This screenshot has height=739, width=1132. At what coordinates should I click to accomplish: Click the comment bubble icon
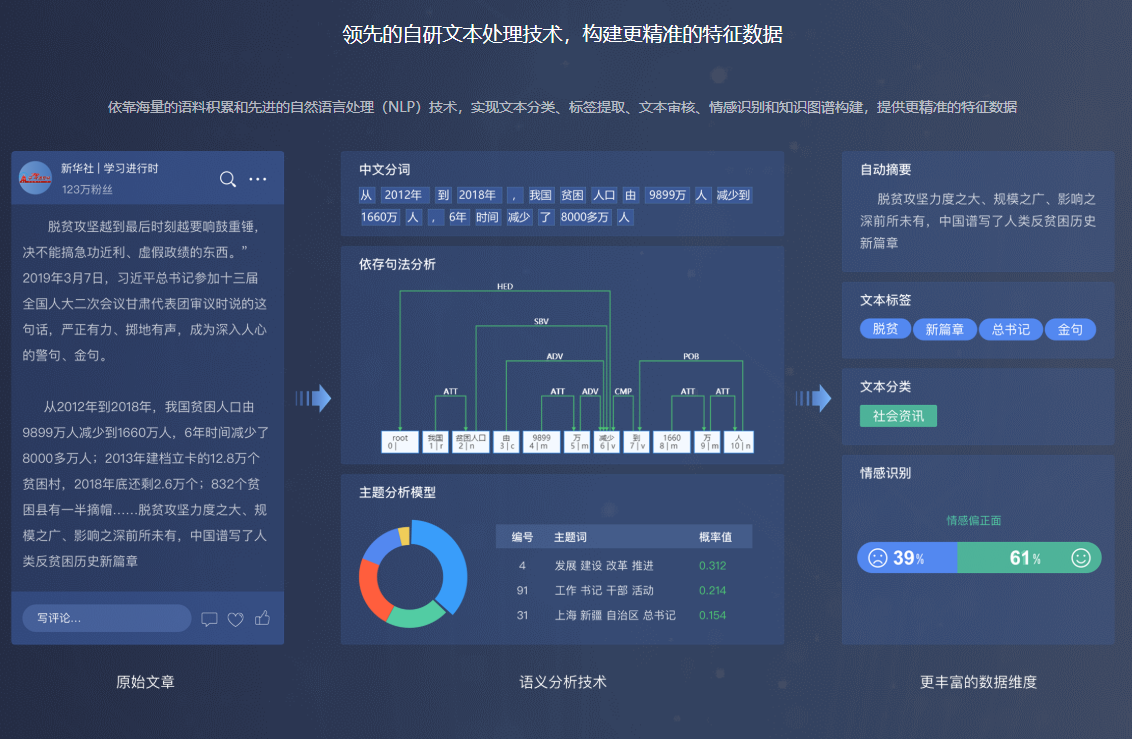click(209, 619)
